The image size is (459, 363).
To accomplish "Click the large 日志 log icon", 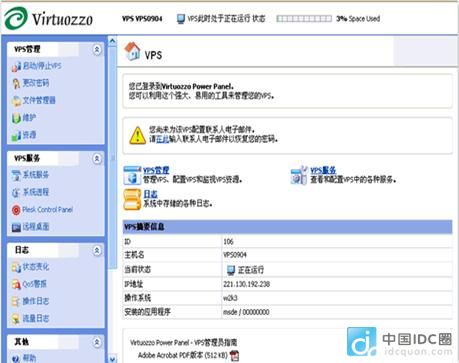I will click(x=132, y=199).
